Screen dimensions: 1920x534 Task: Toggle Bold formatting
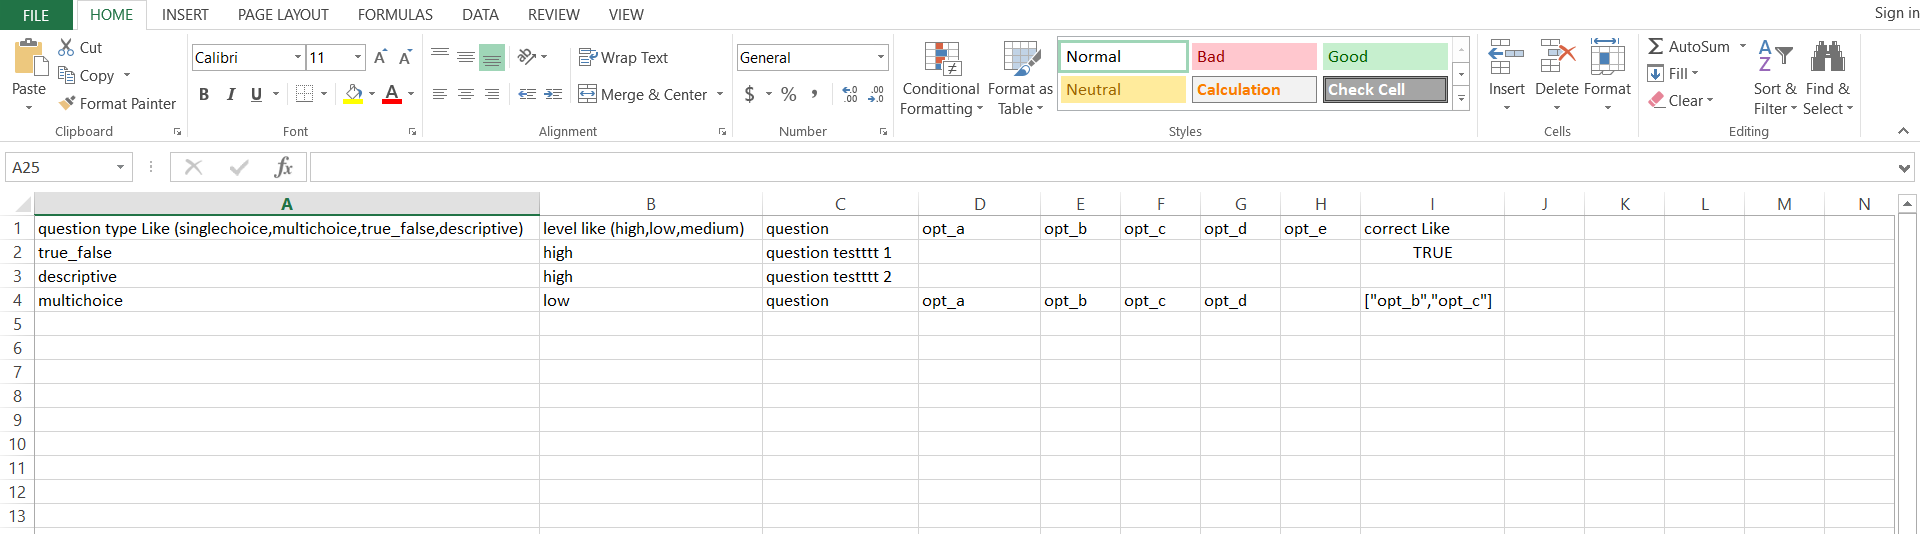coord(204,94)
